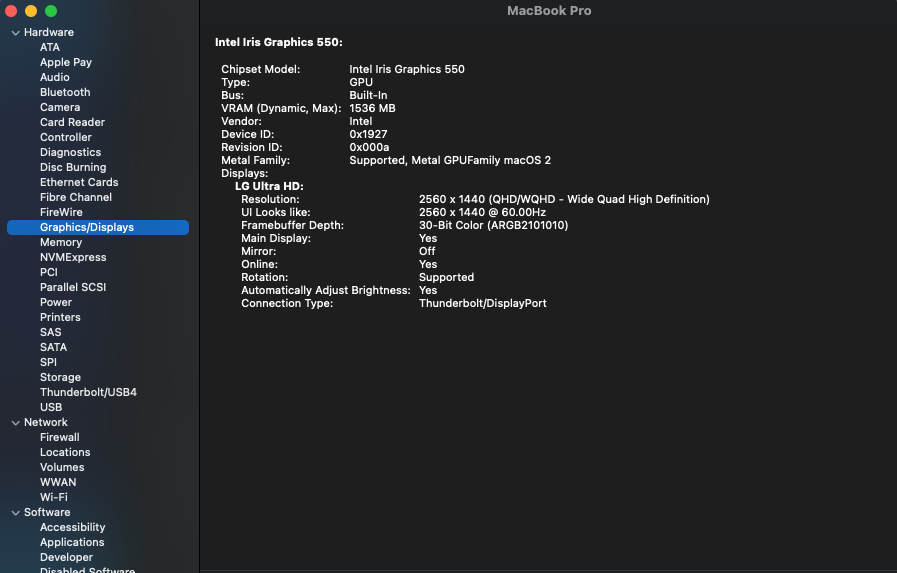This screenshot has height=573, width=897.
Task: Click the Revision ID value 0x000a
Action: (369, 148)
